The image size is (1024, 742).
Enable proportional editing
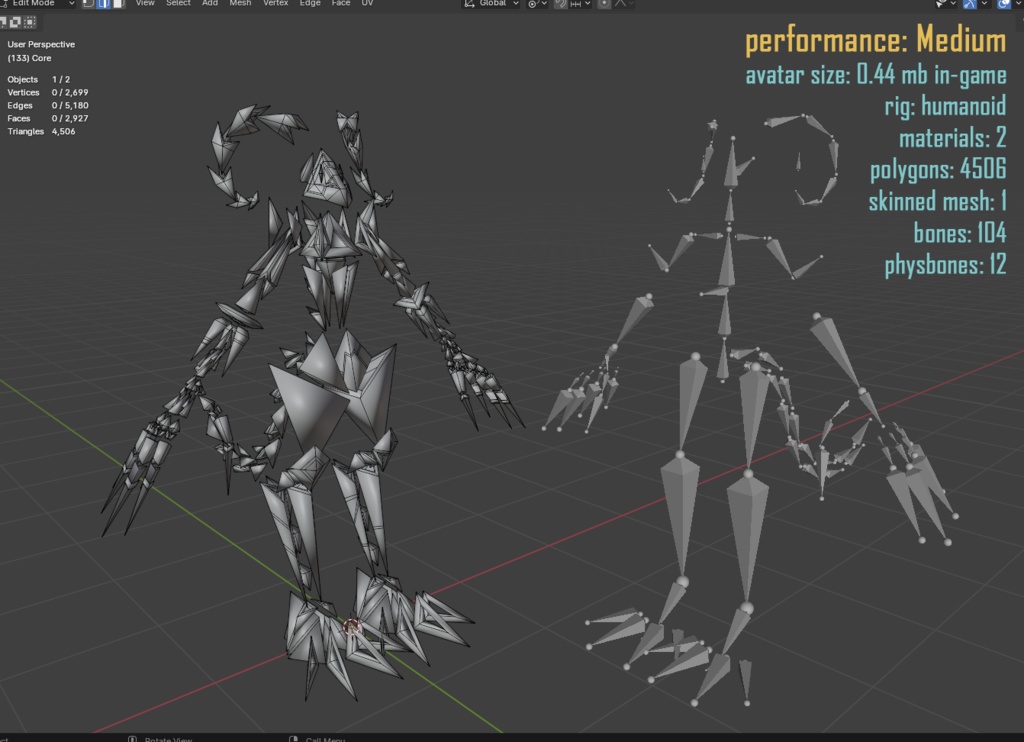click(606, 4)
